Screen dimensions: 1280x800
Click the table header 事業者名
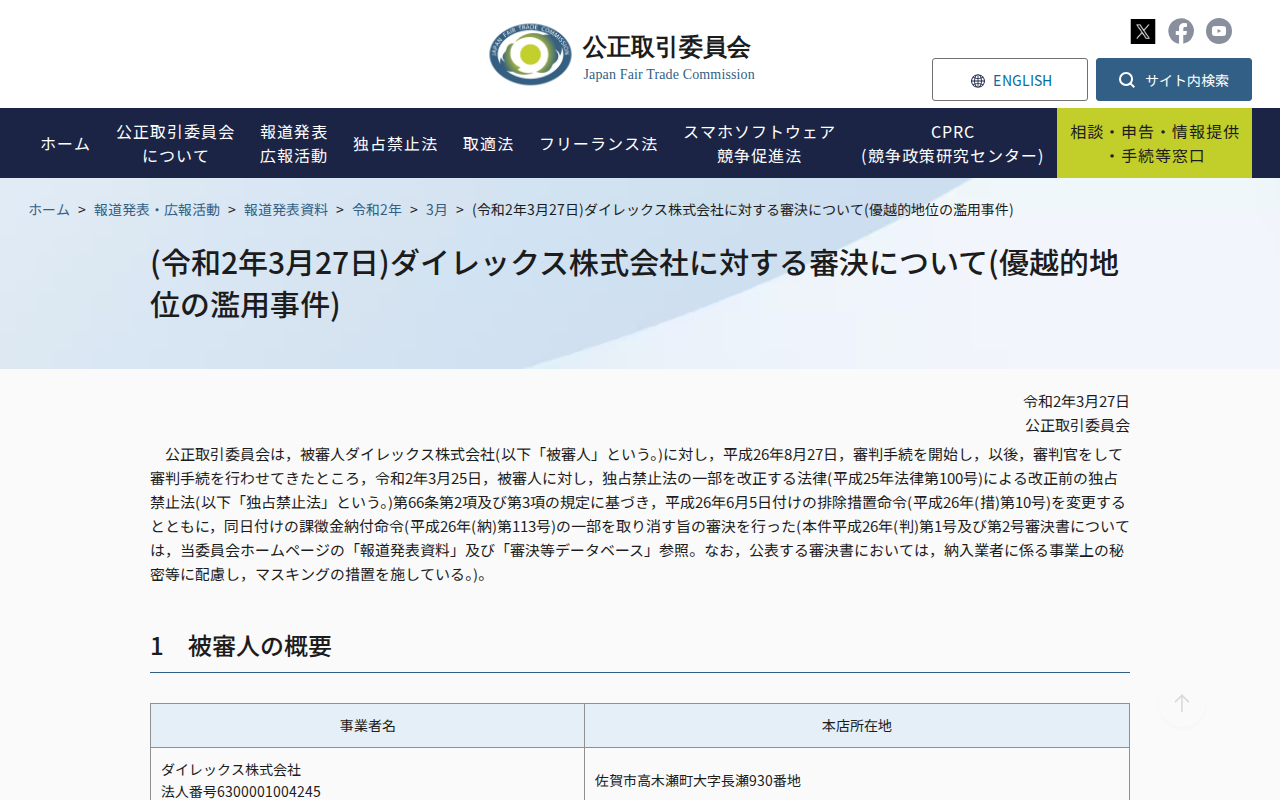click(x=368, y=726)
